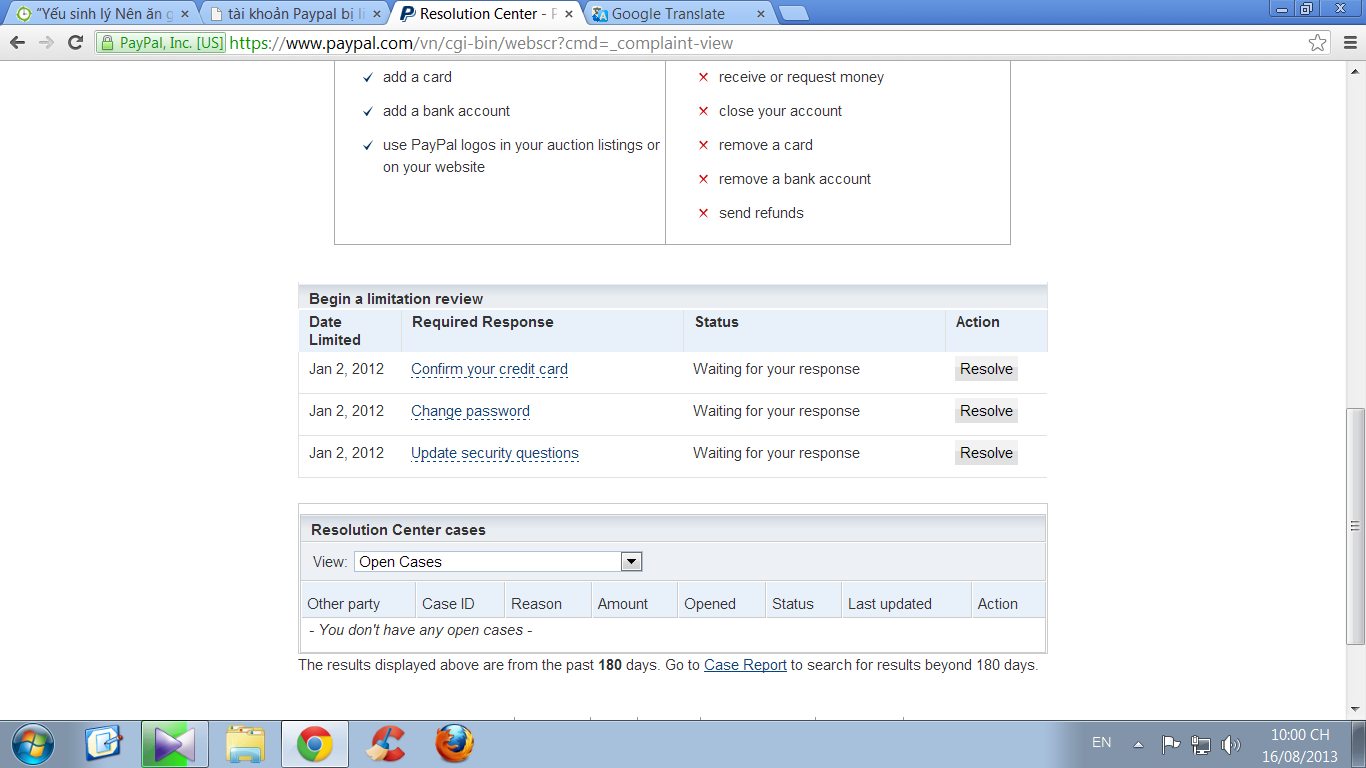
Task: Open Windows Explorer folder icon in taskbar
Action: (245, 744)
